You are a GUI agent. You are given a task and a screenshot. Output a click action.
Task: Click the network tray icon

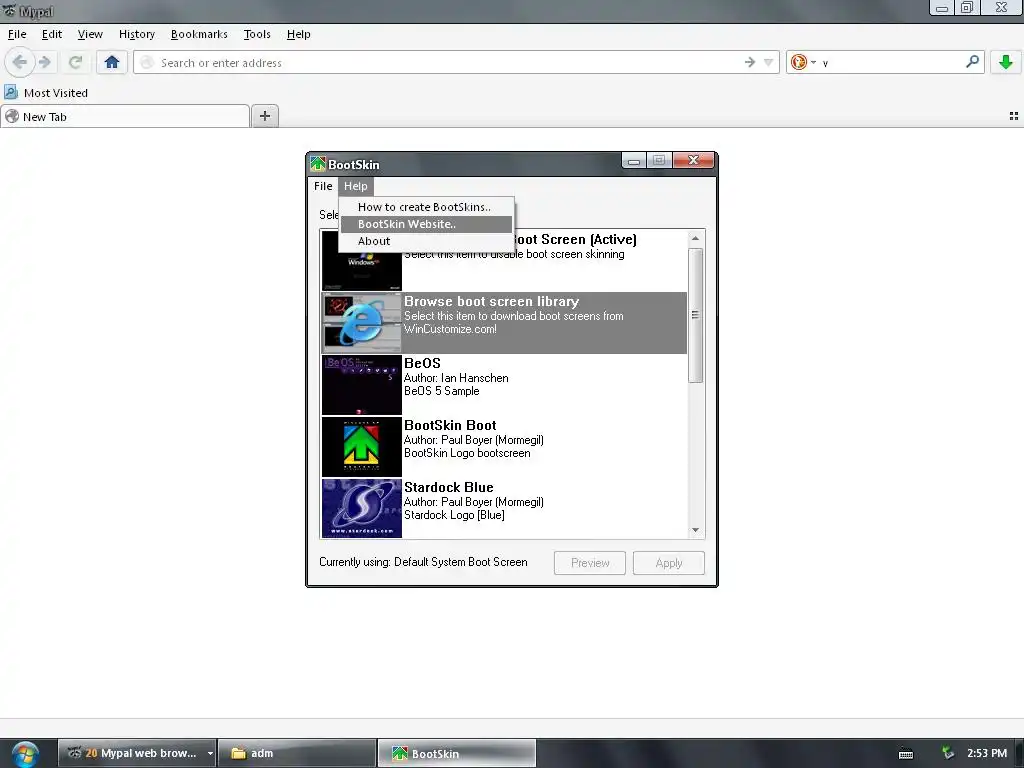point(948,753)
